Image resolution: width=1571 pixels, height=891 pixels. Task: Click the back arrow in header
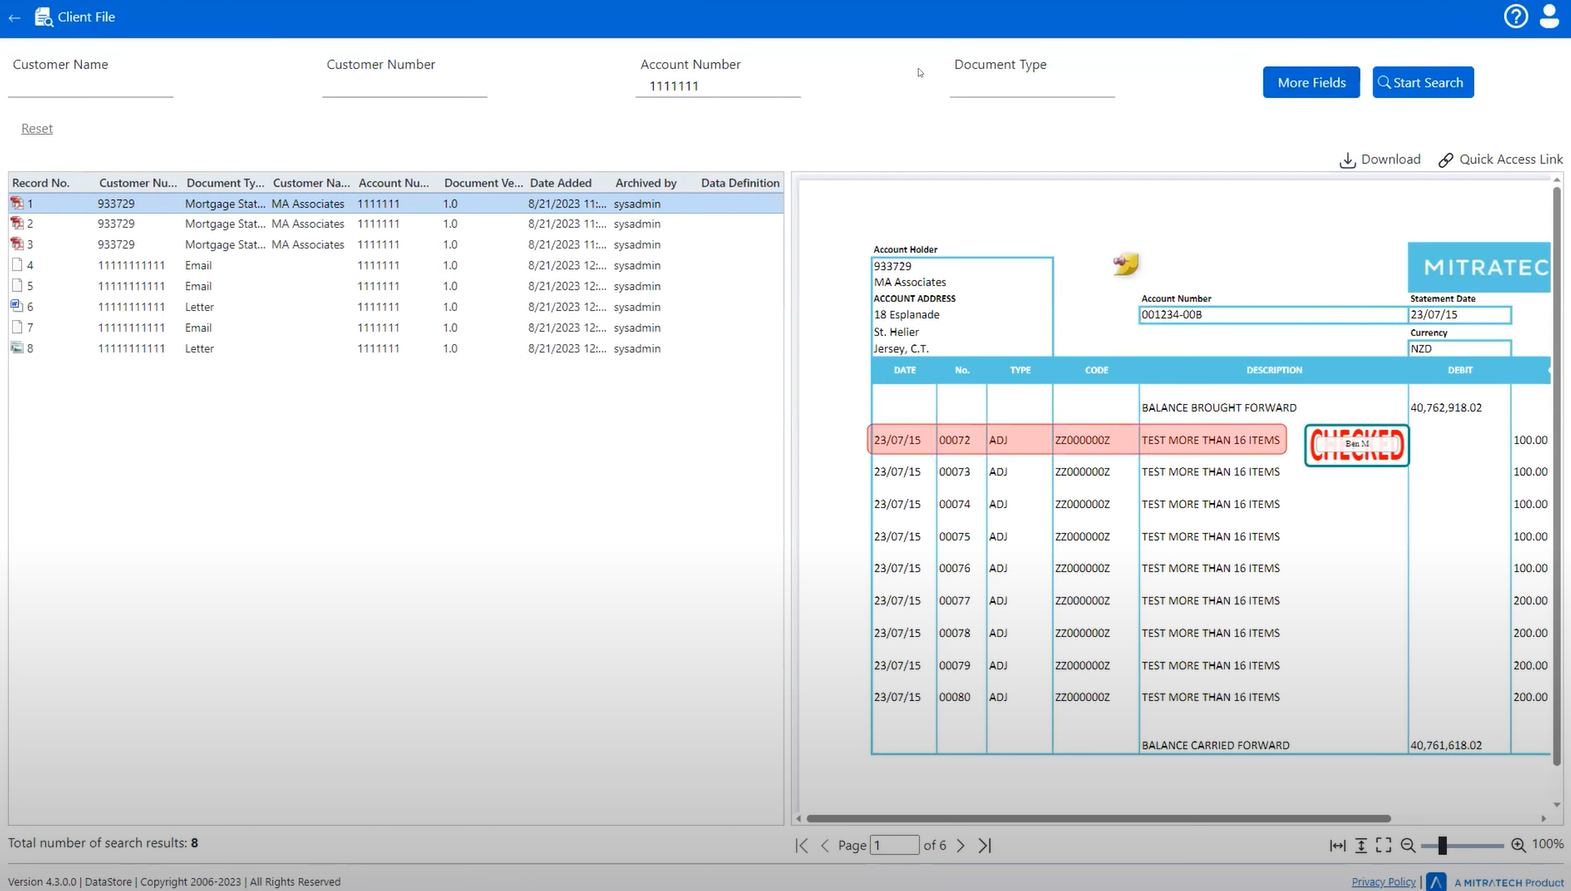pos(14,17)
